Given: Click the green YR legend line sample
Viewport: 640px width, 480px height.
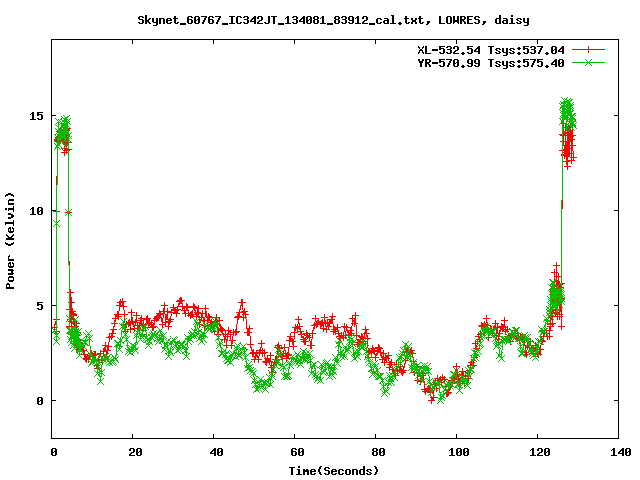Looking at the screenshot, I should 588,63.
